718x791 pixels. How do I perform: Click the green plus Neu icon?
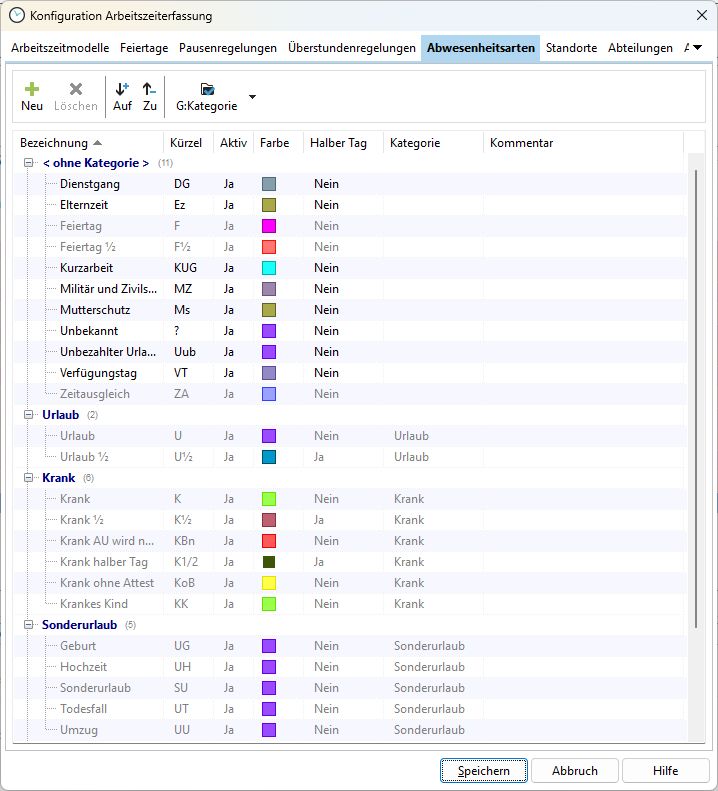coord(32,89)
